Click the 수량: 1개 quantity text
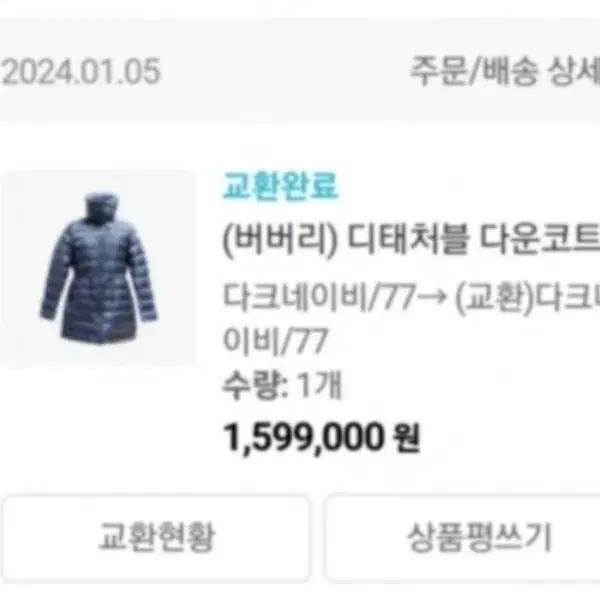The width and height of the screenshot is (600, 600). [x=282, y=385]
